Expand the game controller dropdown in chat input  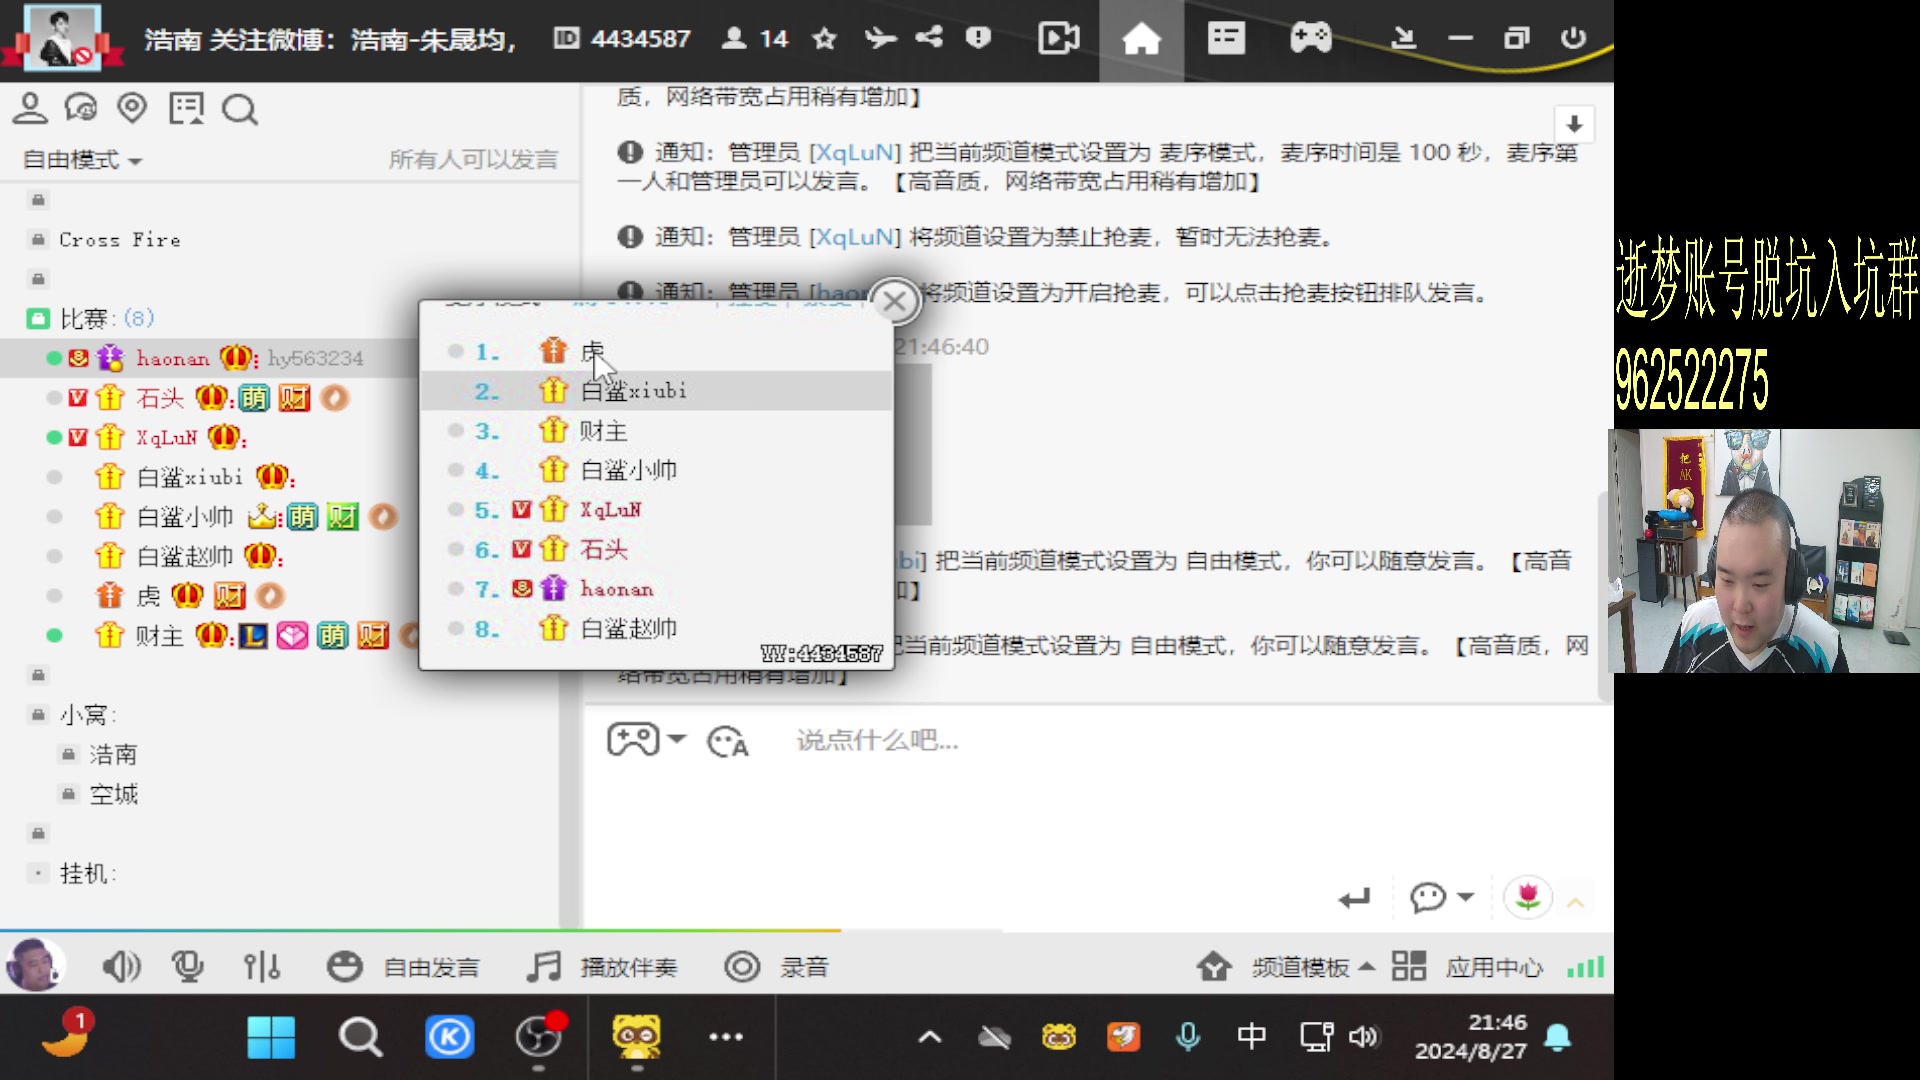pos(677,740)
